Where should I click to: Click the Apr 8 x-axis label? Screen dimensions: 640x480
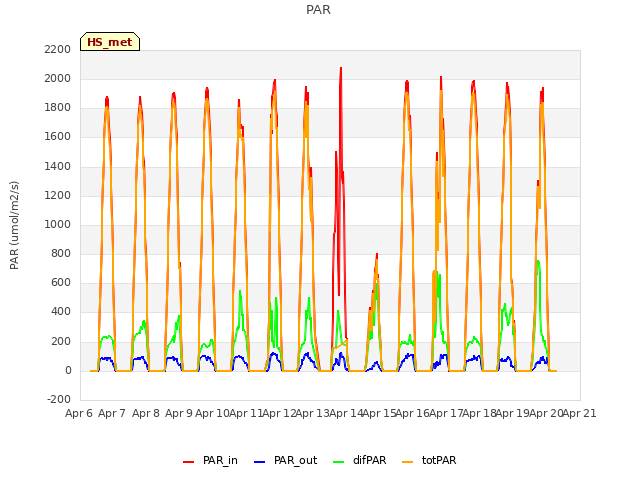[146, 413]
